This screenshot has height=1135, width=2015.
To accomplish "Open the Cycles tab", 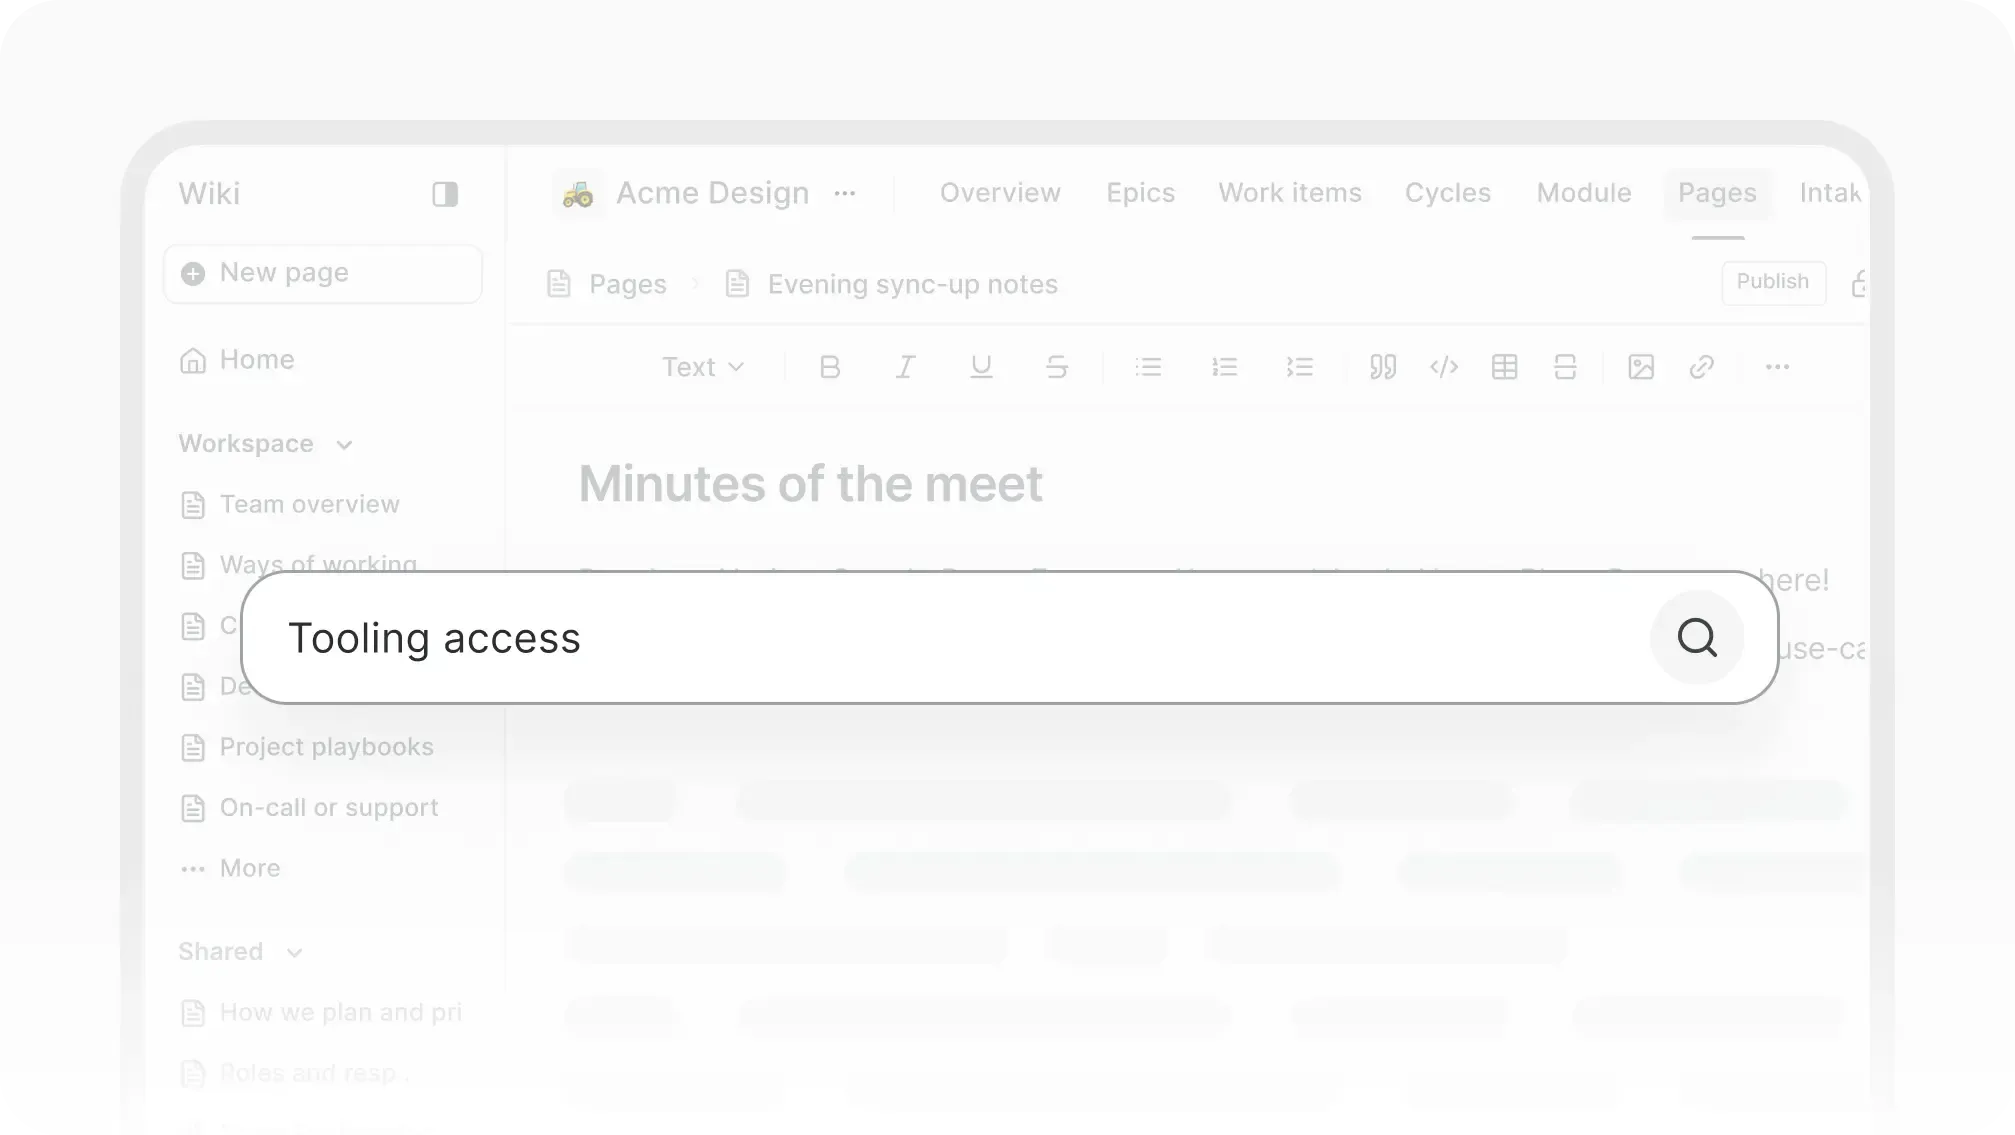I will 1447,193.
